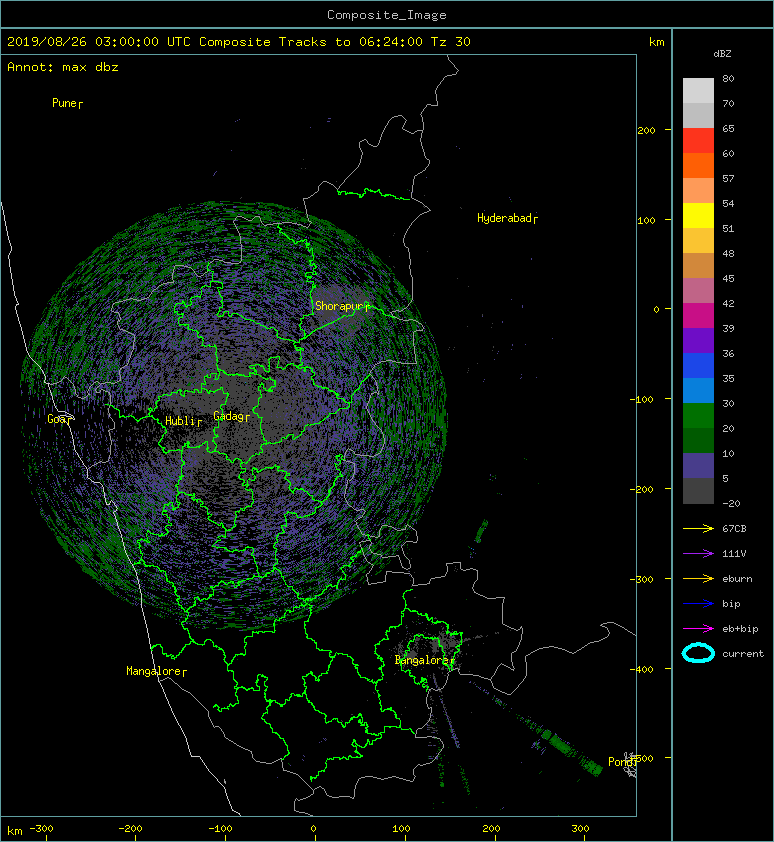Pick the red 60-65 dBZ swatch
This screenshot has width=774, height=842.
click(698, 141)
